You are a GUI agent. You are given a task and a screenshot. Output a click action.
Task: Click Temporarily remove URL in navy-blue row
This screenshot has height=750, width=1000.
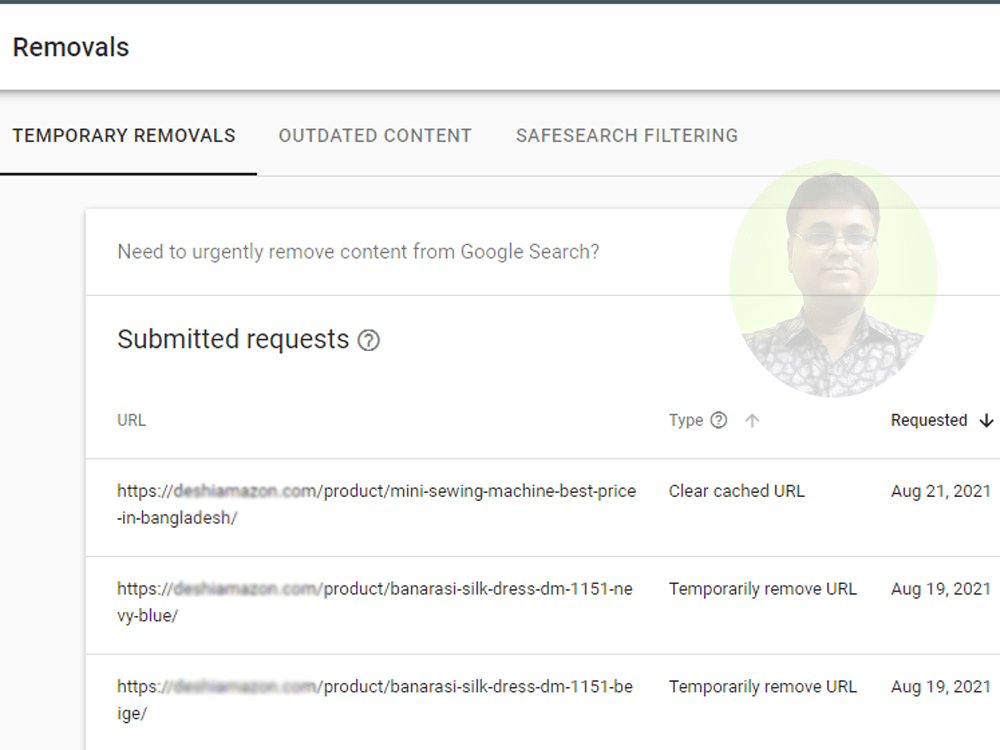click(763, 589)
